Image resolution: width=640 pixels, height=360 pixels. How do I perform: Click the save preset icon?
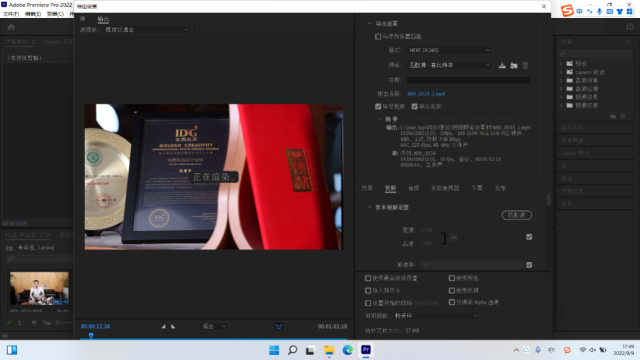click(502, 65)
